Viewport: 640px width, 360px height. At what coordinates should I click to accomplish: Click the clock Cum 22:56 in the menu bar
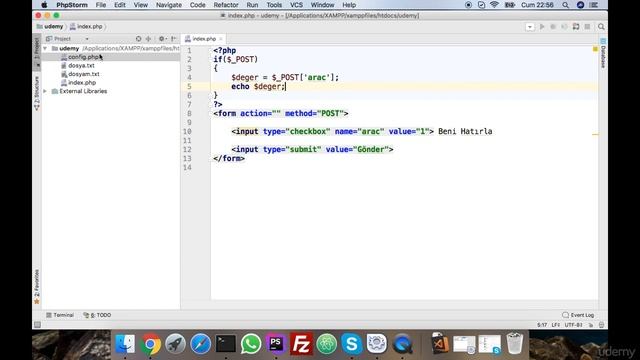(x=537, y=5)
